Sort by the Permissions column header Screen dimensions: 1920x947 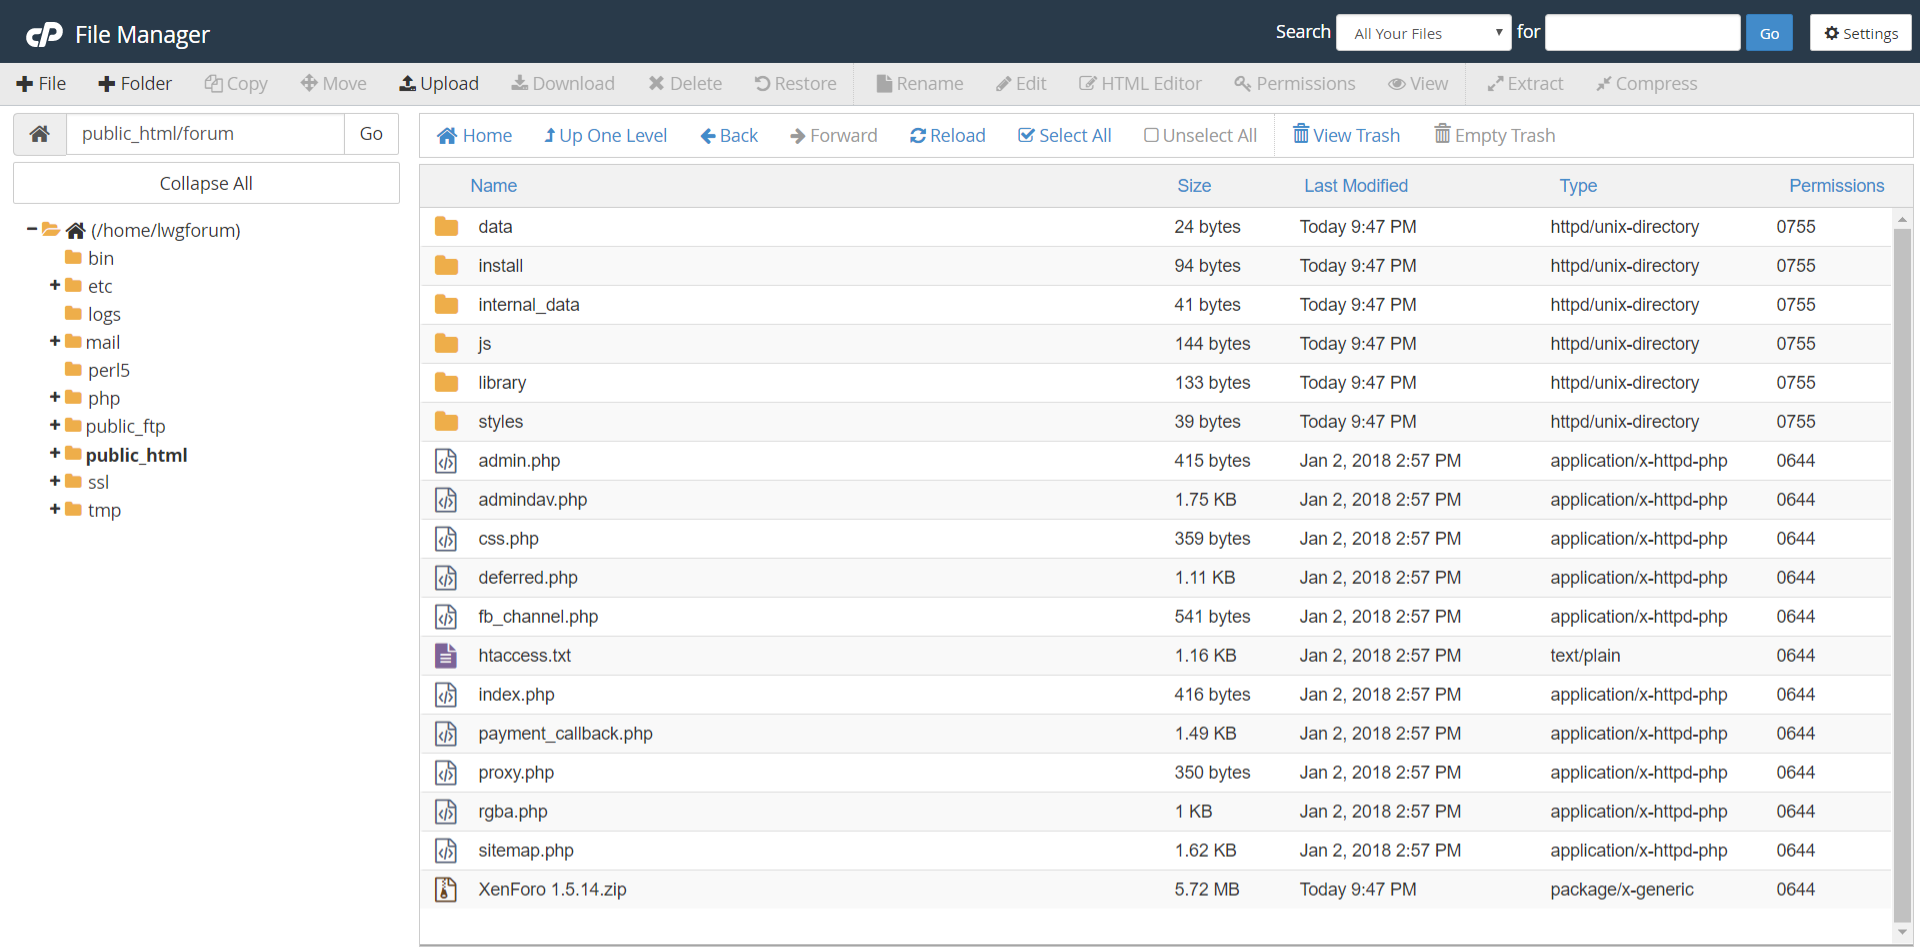click(1837, 186)
